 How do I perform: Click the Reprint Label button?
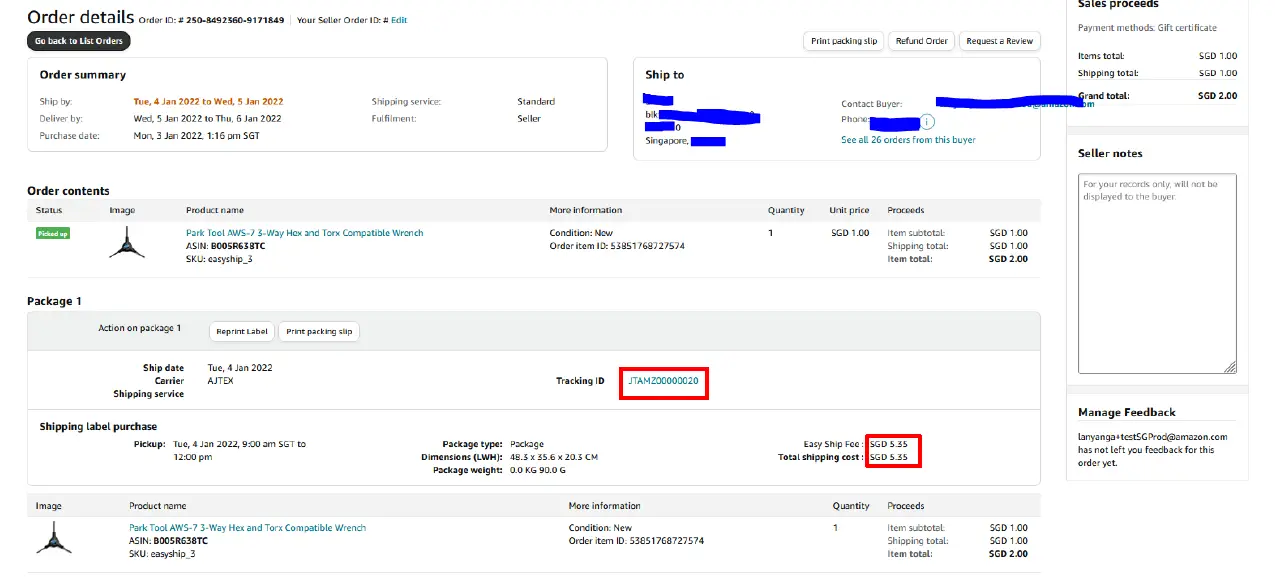(242, 332)
